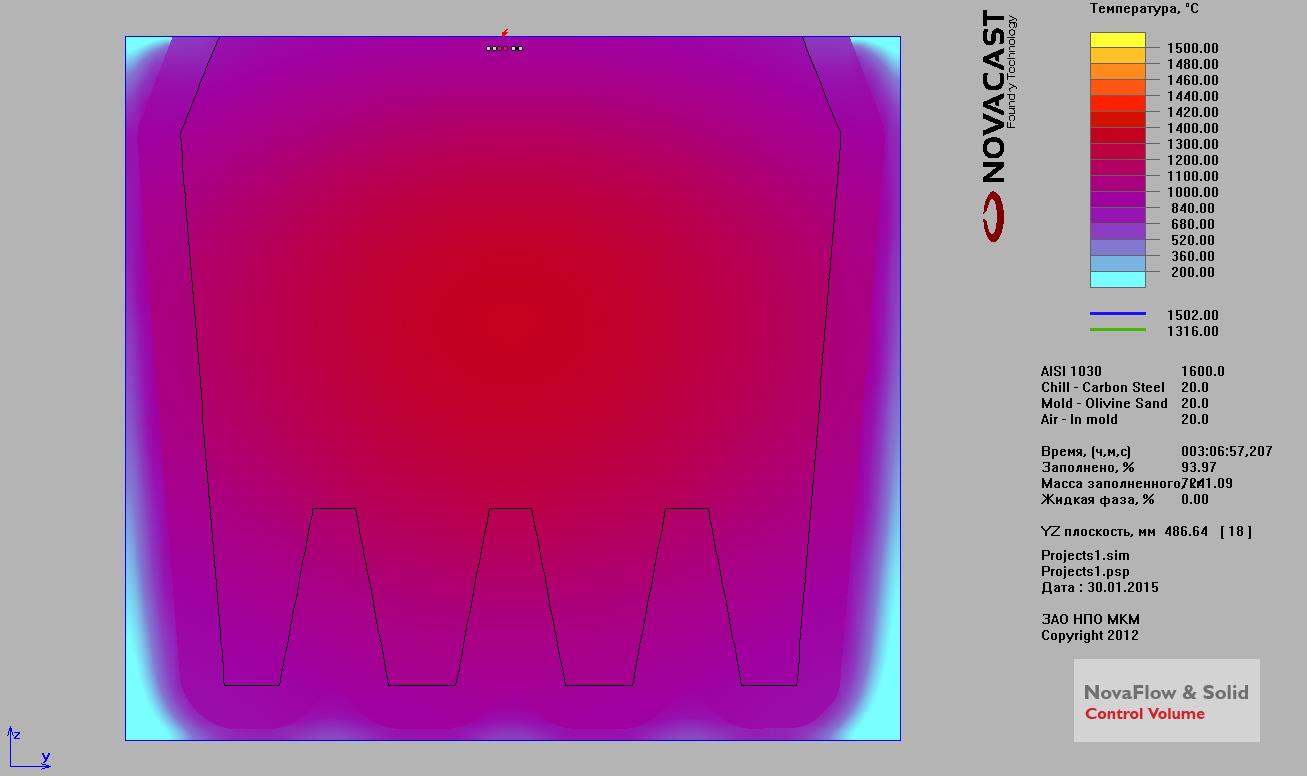Select the sensor point markers on the casting
1307x776 pixels.
click(x=504, y=48)
